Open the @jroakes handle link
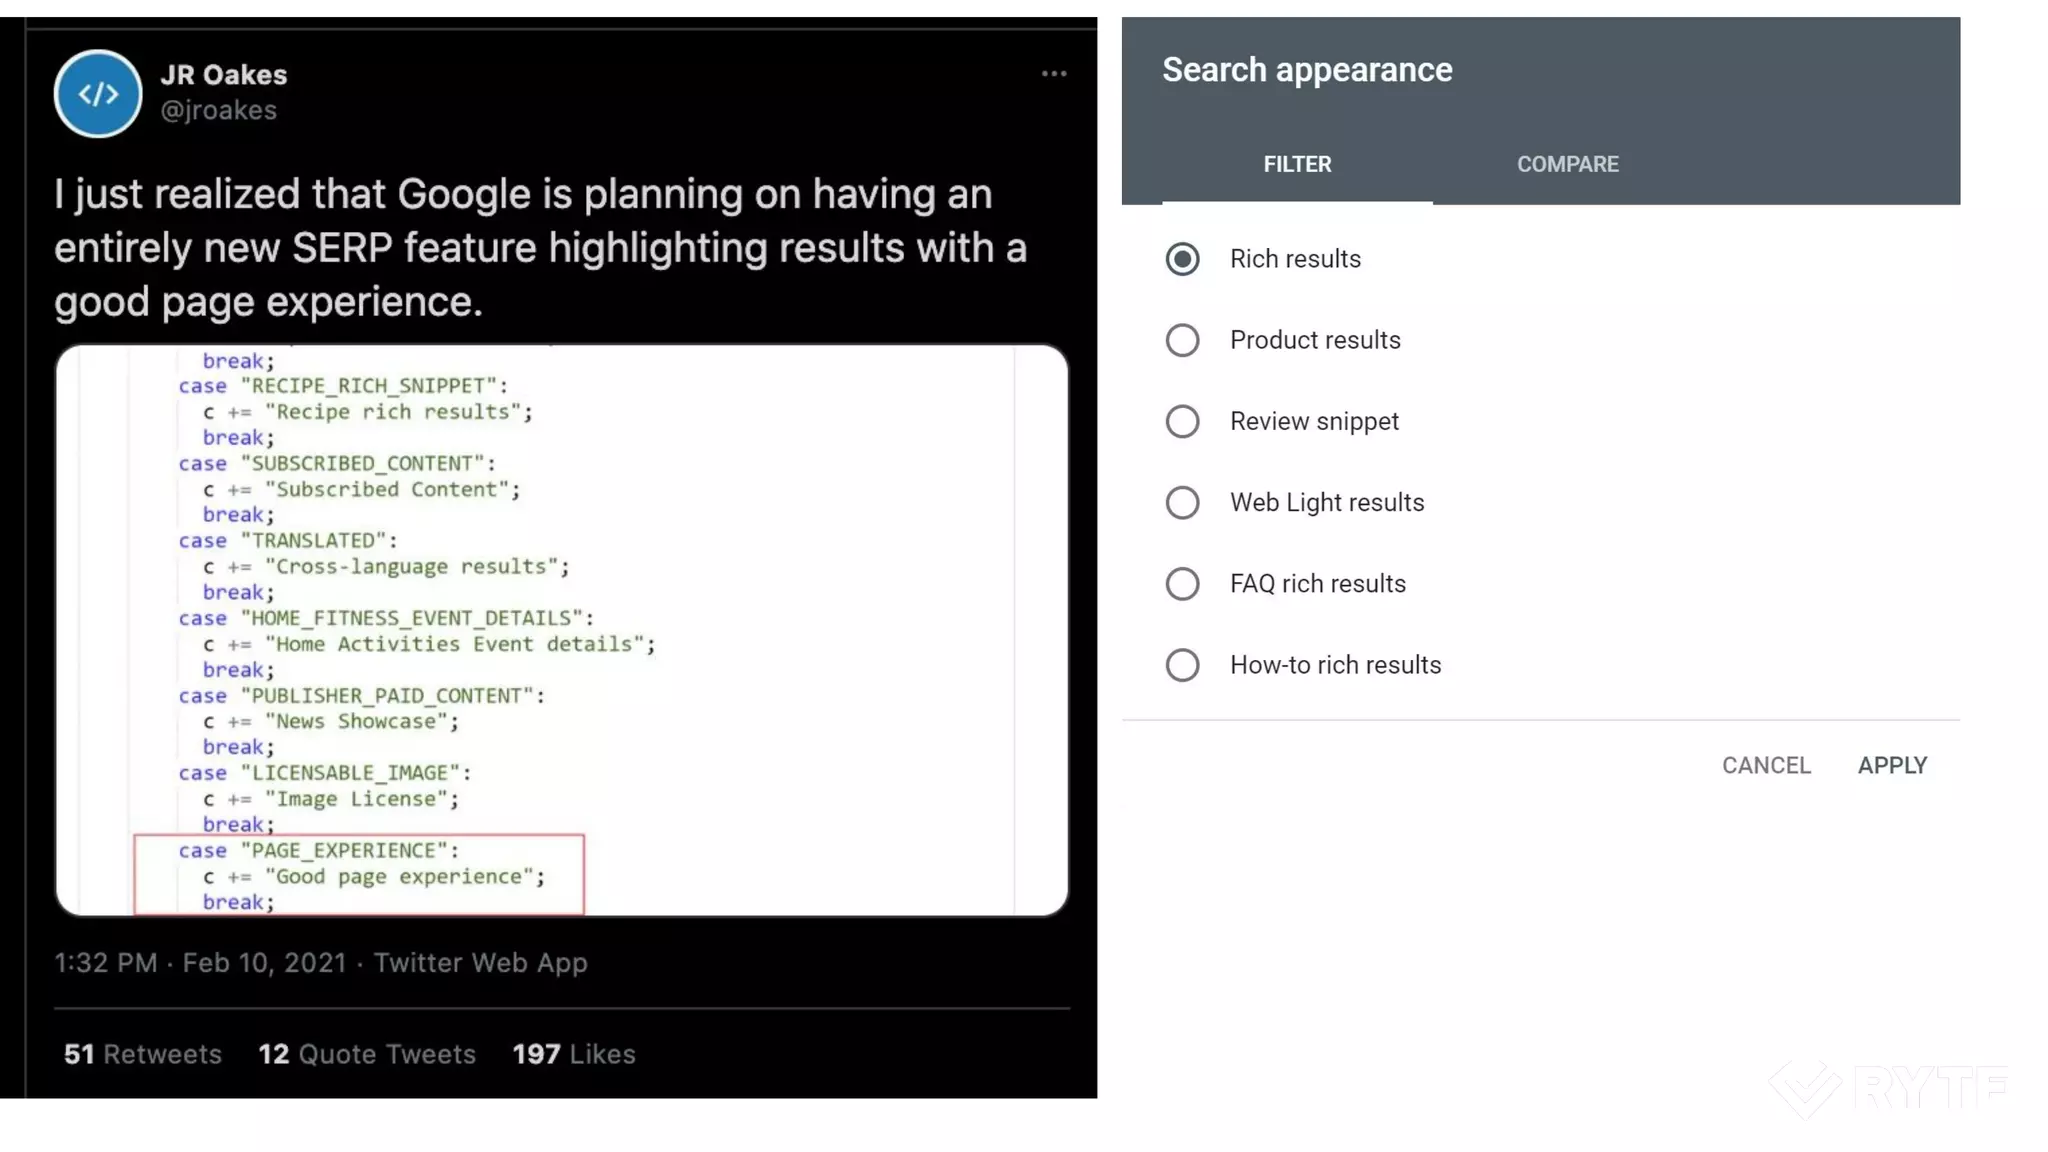 tap(218, 110)
